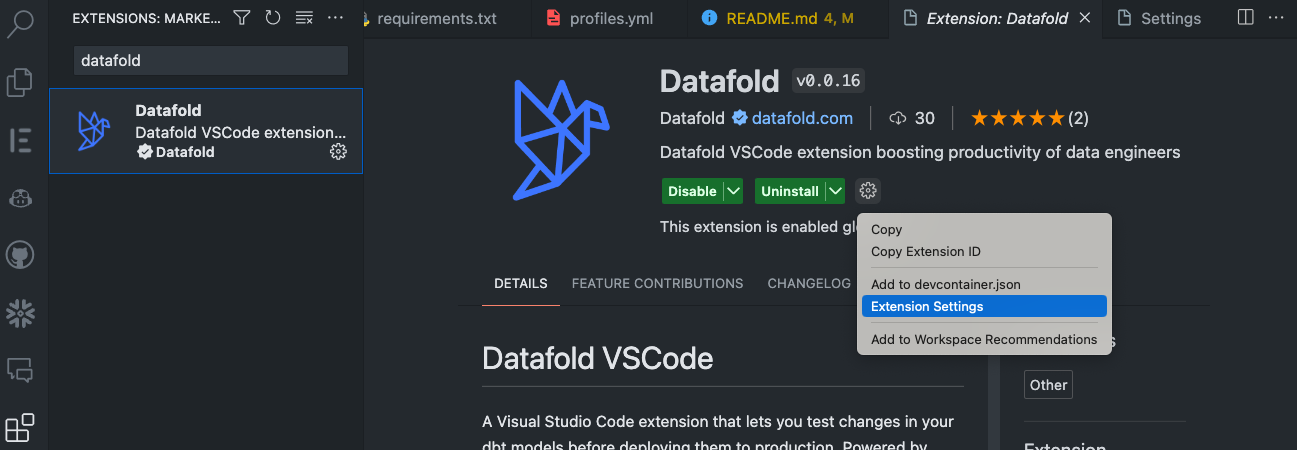The width and height of the screenshot is (1297, 450).
Task: Open the Snowflake view in activity bar
Action: click(x=20, y=314)
